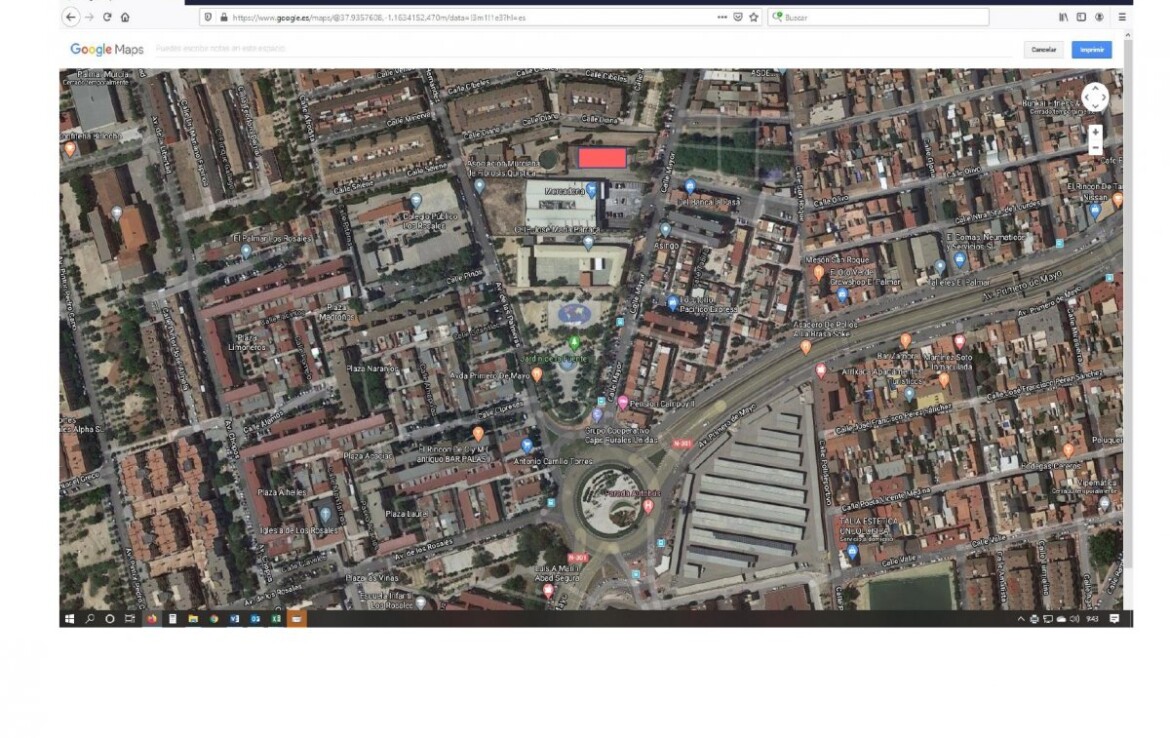Click the red rectangle highlighted on map

point(602,158)
